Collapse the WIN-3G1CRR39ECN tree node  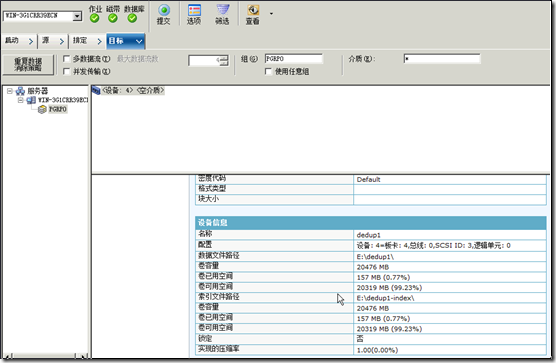point(21,100)
